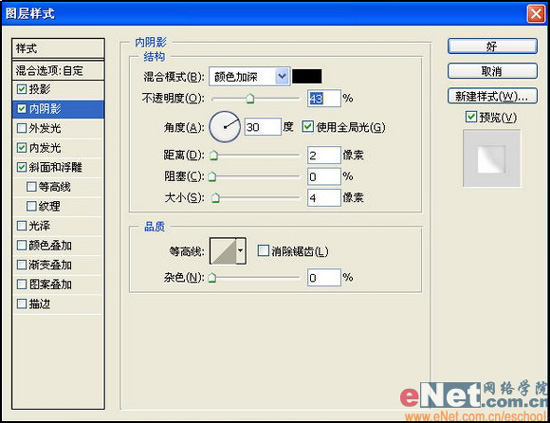
Task: Open the 混合模式 颜色加深 dropdown
Action: coord(250,76)
